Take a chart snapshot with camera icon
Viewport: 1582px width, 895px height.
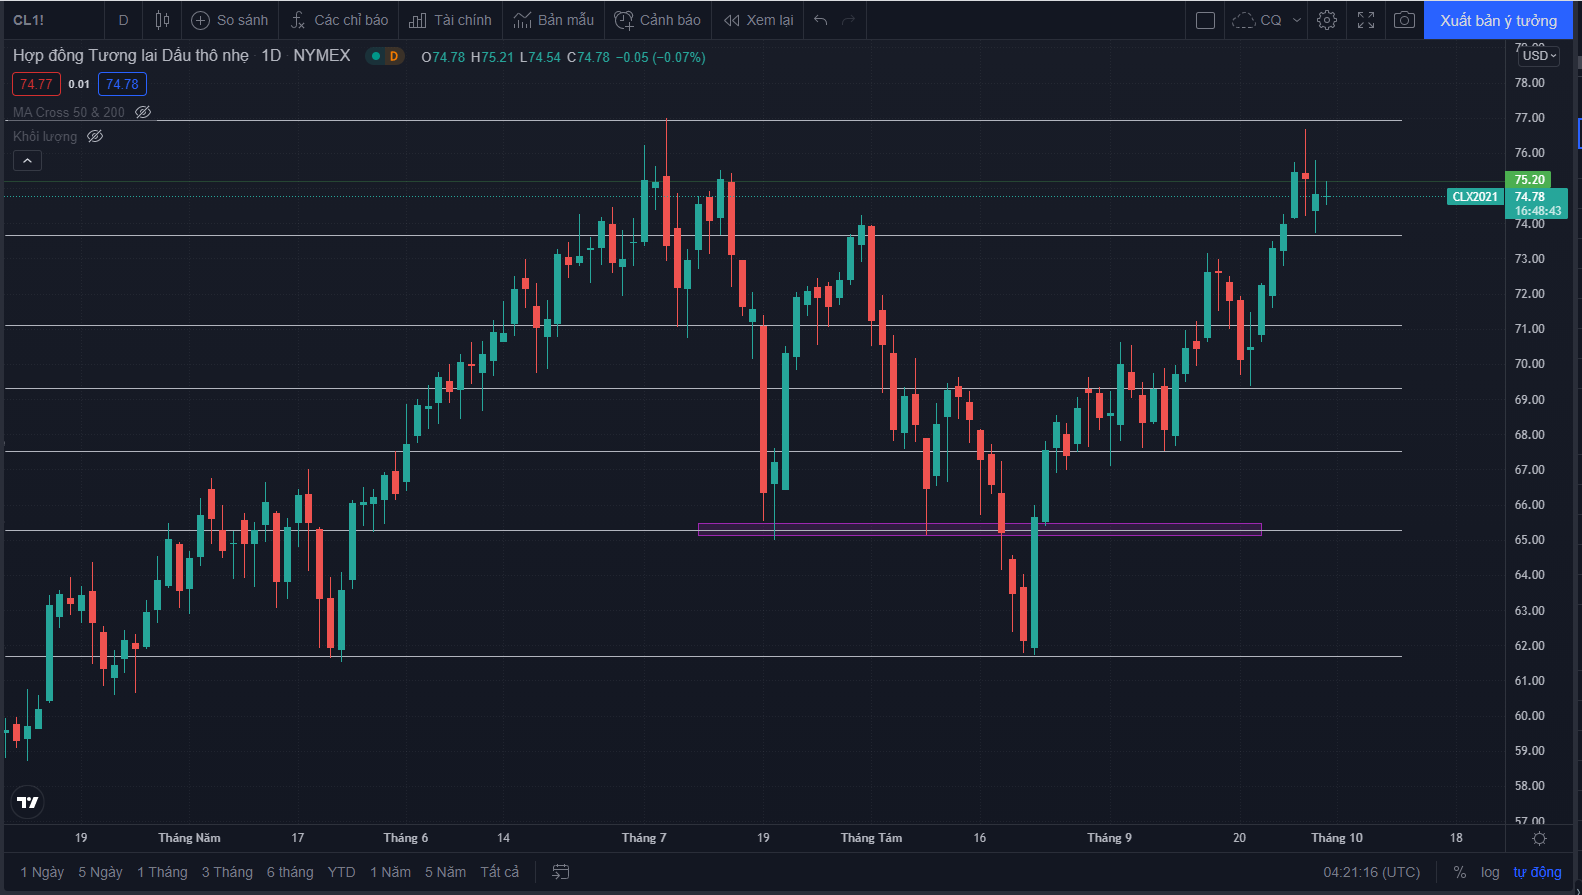point(1404,20)
